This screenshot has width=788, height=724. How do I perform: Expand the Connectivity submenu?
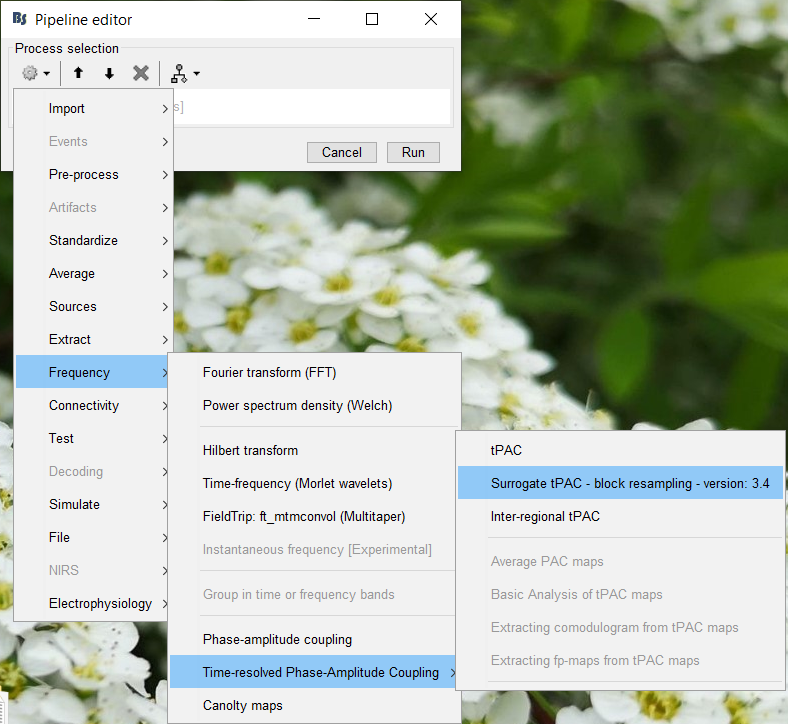(x=94, y=405)
